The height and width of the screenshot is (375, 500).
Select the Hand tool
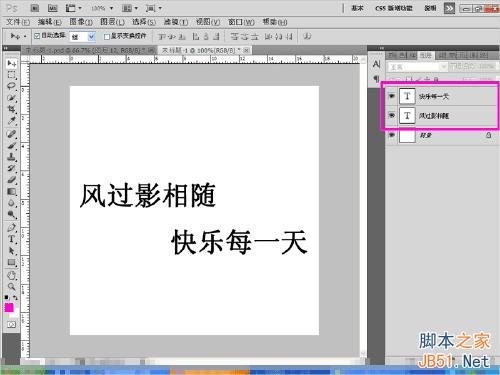click(12, 275)
